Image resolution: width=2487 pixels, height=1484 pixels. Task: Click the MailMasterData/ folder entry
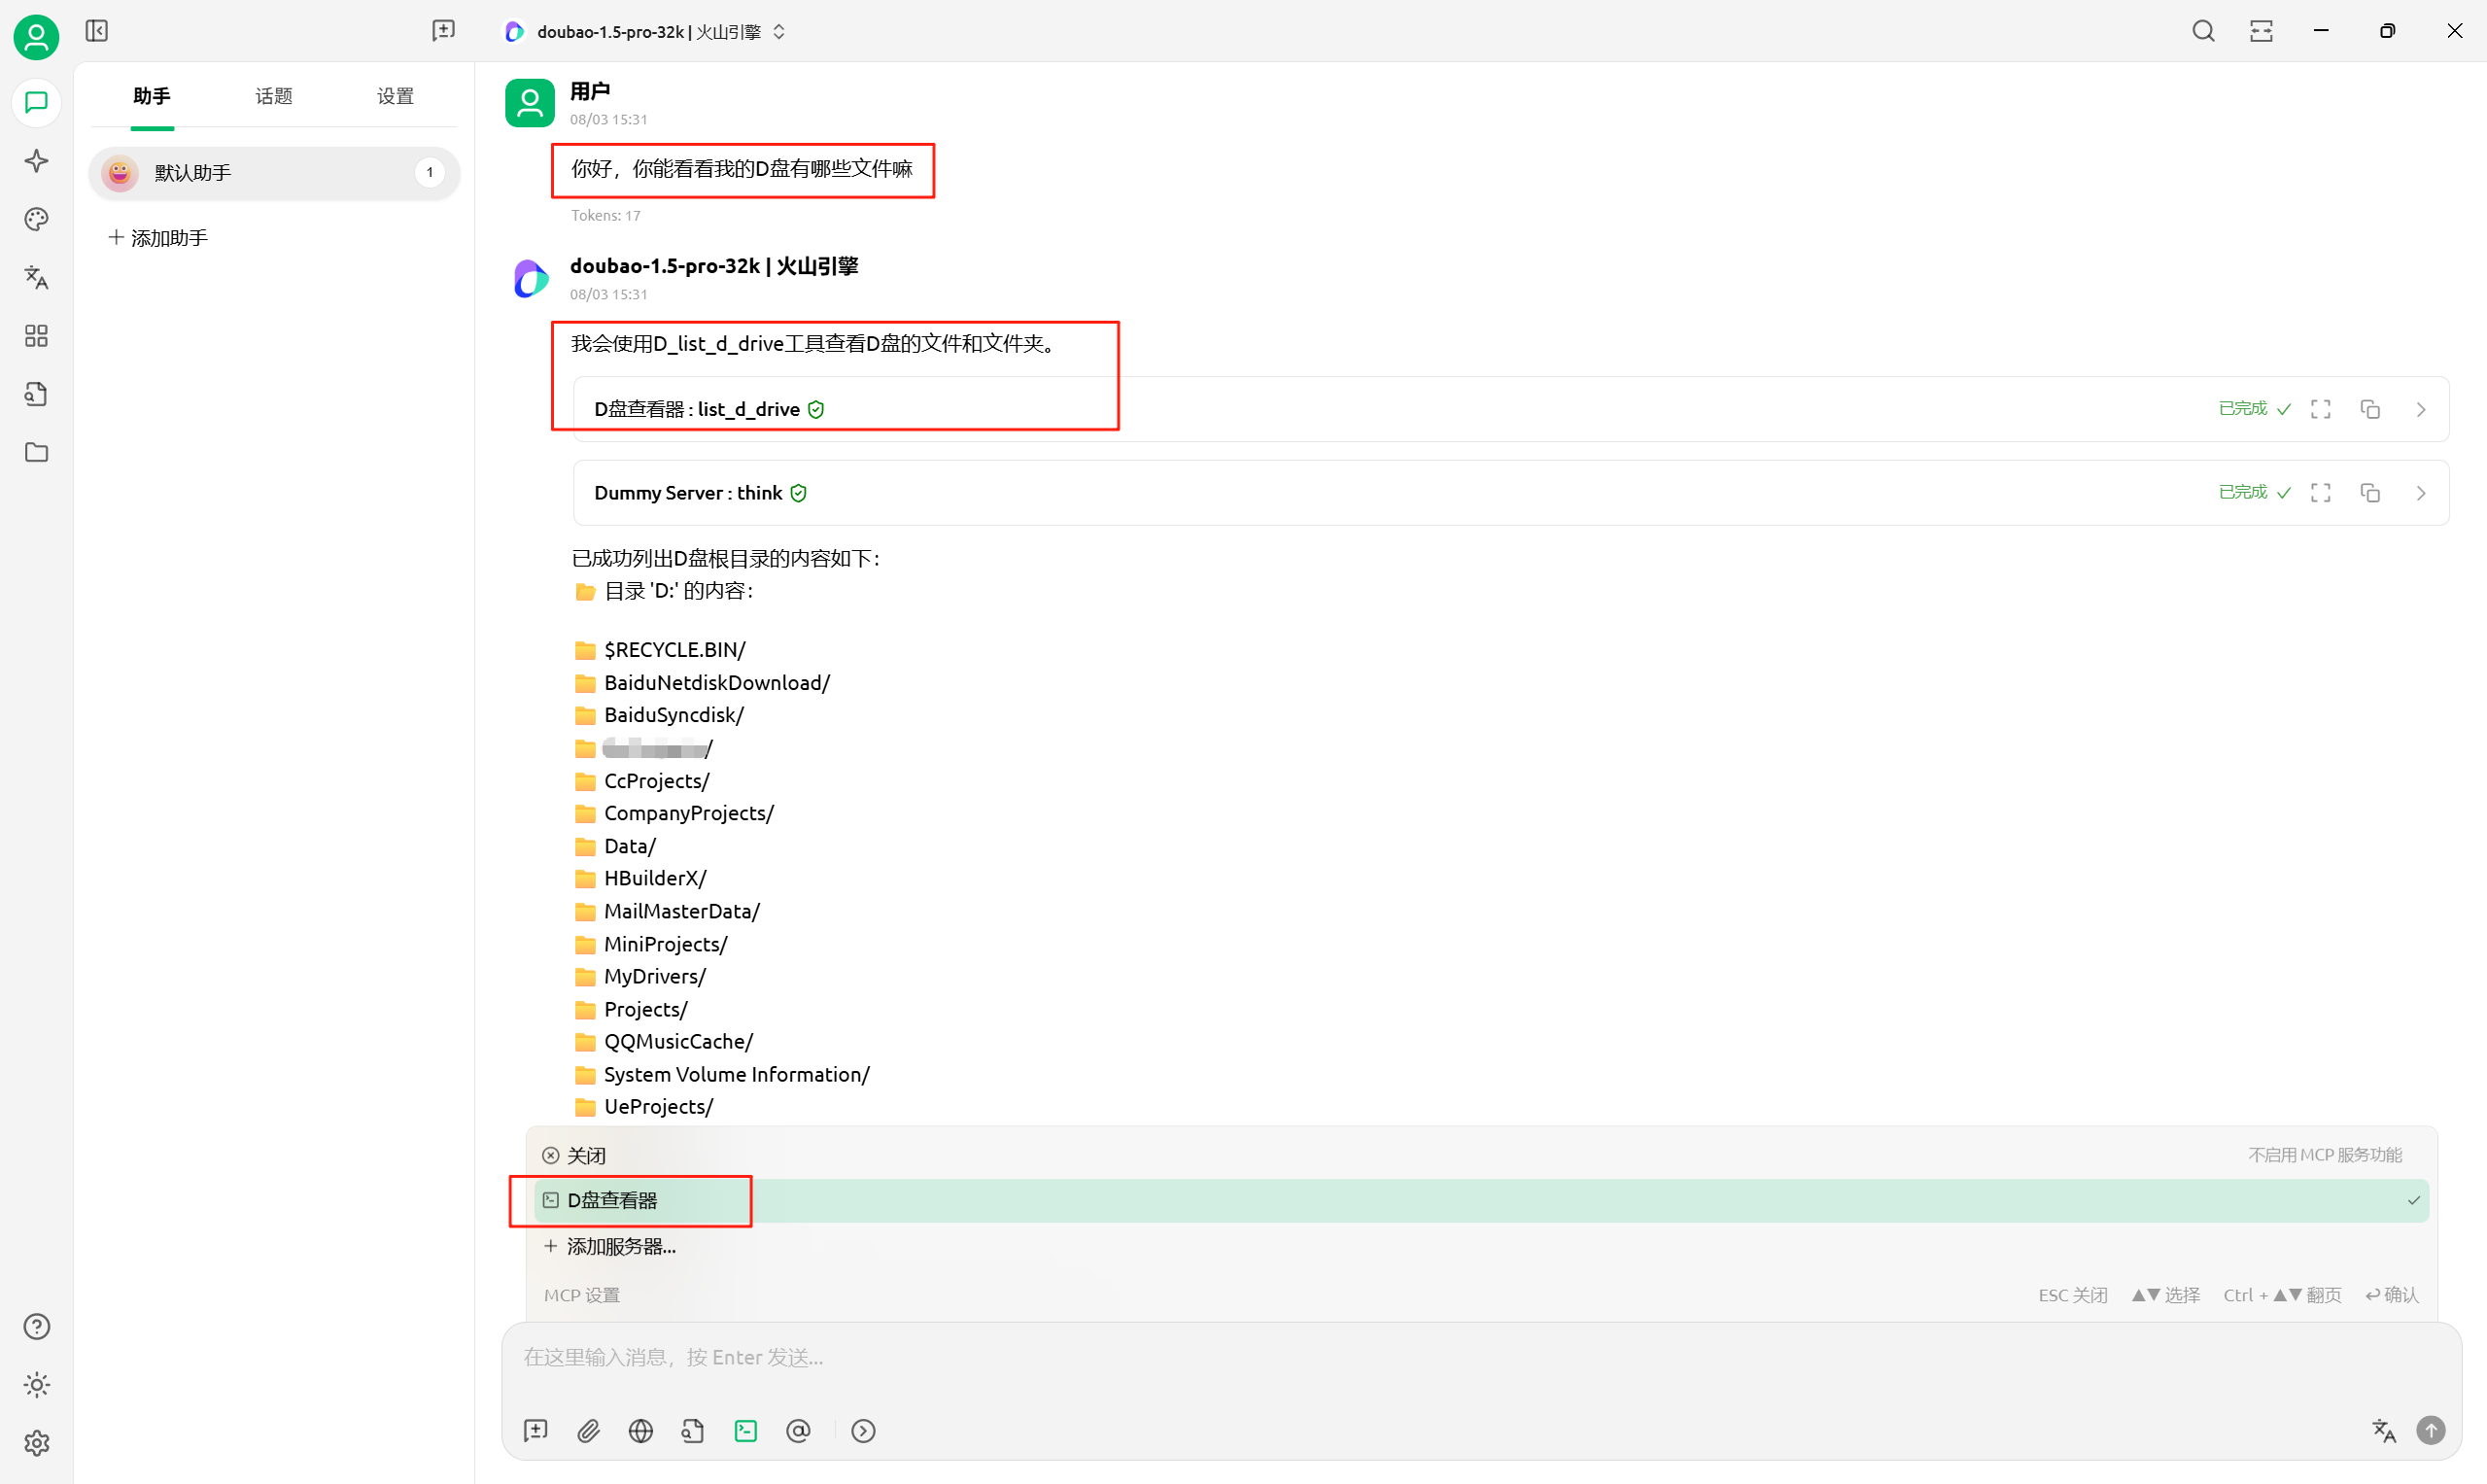coord(681,911)
